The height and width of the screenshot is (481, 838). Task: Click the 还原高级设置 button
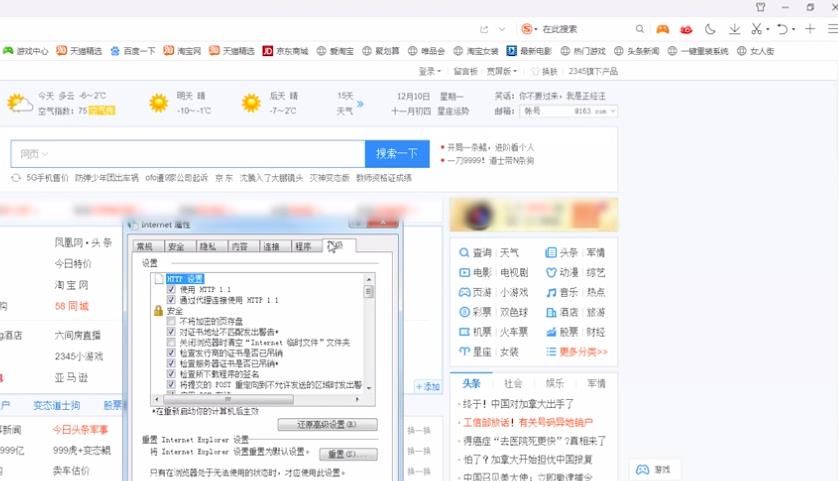click(327, 424)
